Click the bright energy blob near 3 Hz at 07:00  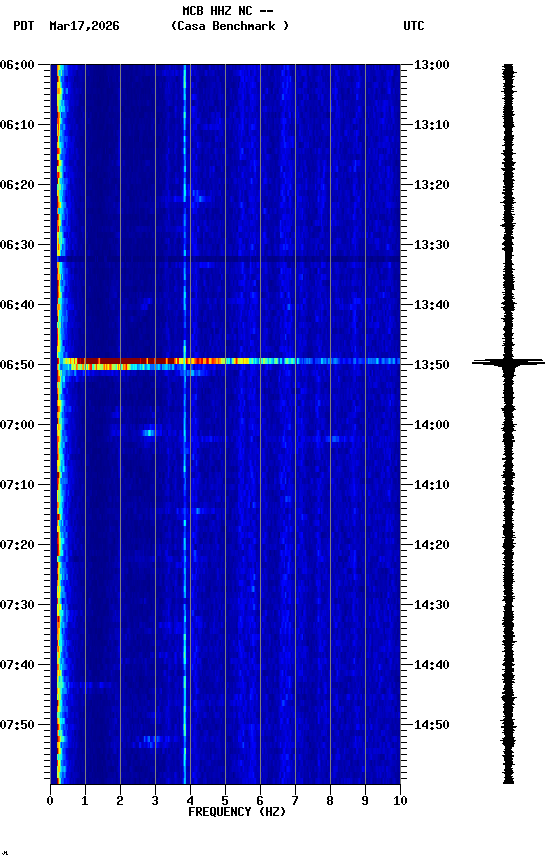click(149, 433)
